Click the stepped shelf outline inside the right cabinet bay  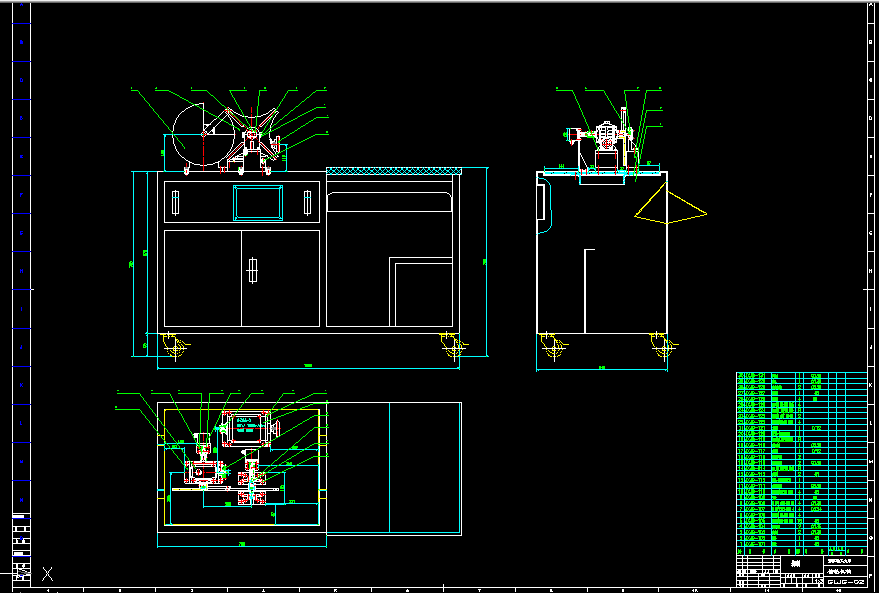[x=420, y=292]
